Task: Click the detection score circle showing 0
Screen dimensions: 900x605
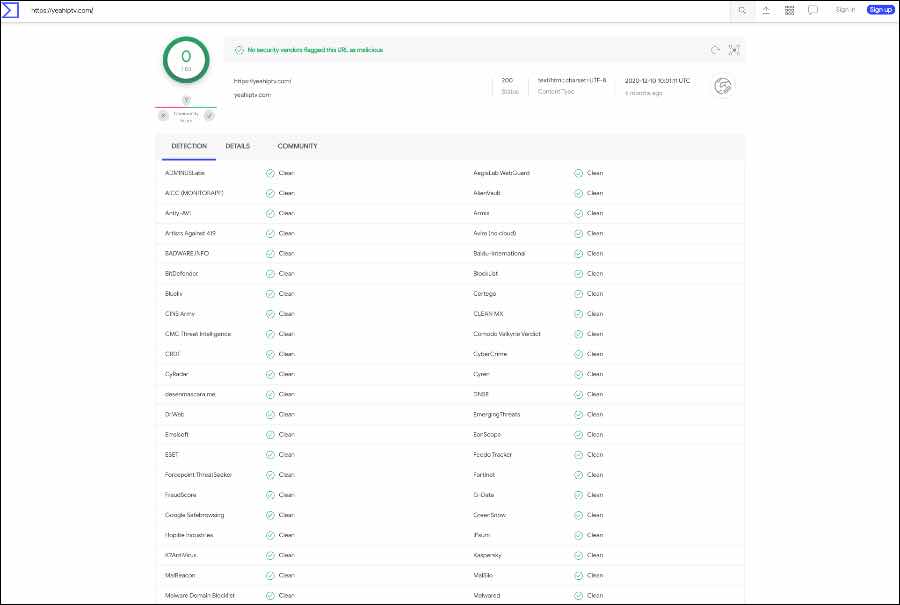Action: click(186, 60)
